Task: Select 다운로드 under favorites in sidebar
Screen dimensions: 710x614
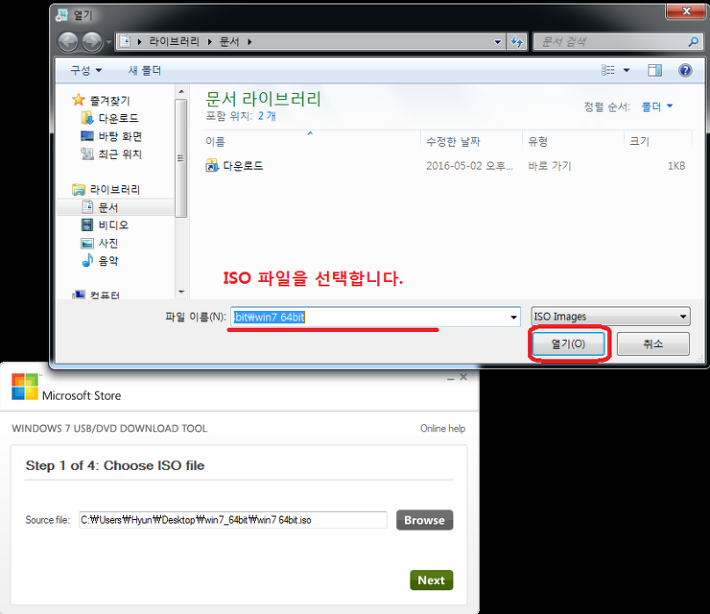Action: tap(110, 118)
